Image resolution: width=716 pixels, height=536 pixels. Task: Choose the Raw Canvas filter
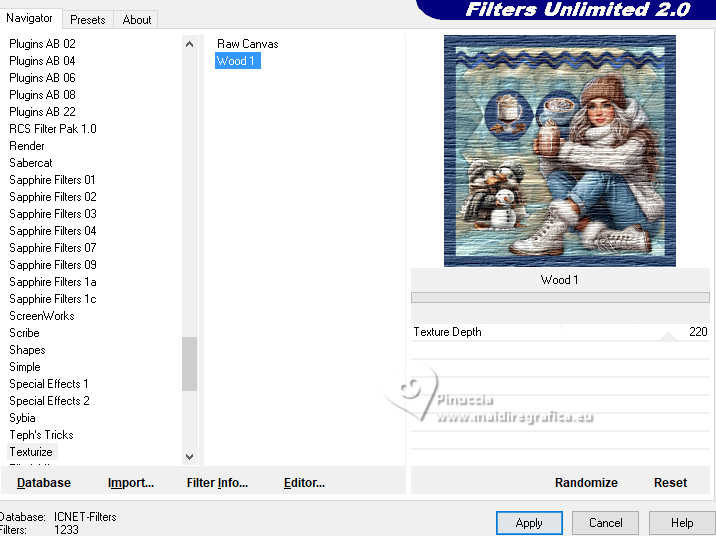pos(247,44)
